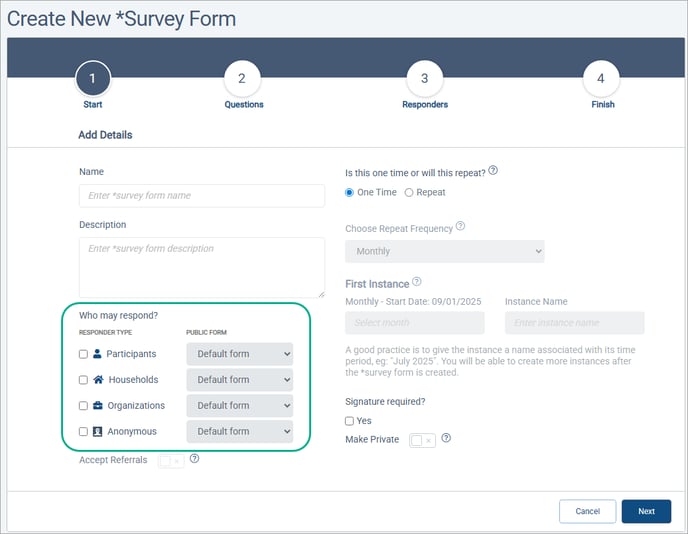
Task: Check the Participants responder checkbox
Action: 83,354
